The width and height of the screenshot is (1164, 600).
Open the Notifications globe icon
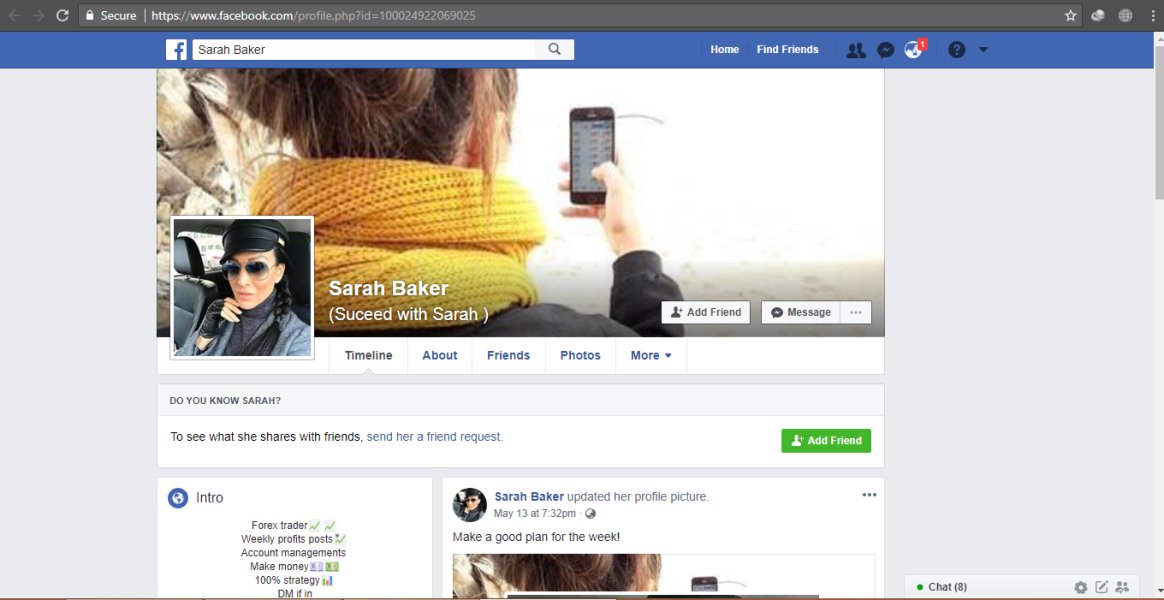click(913, 50)
